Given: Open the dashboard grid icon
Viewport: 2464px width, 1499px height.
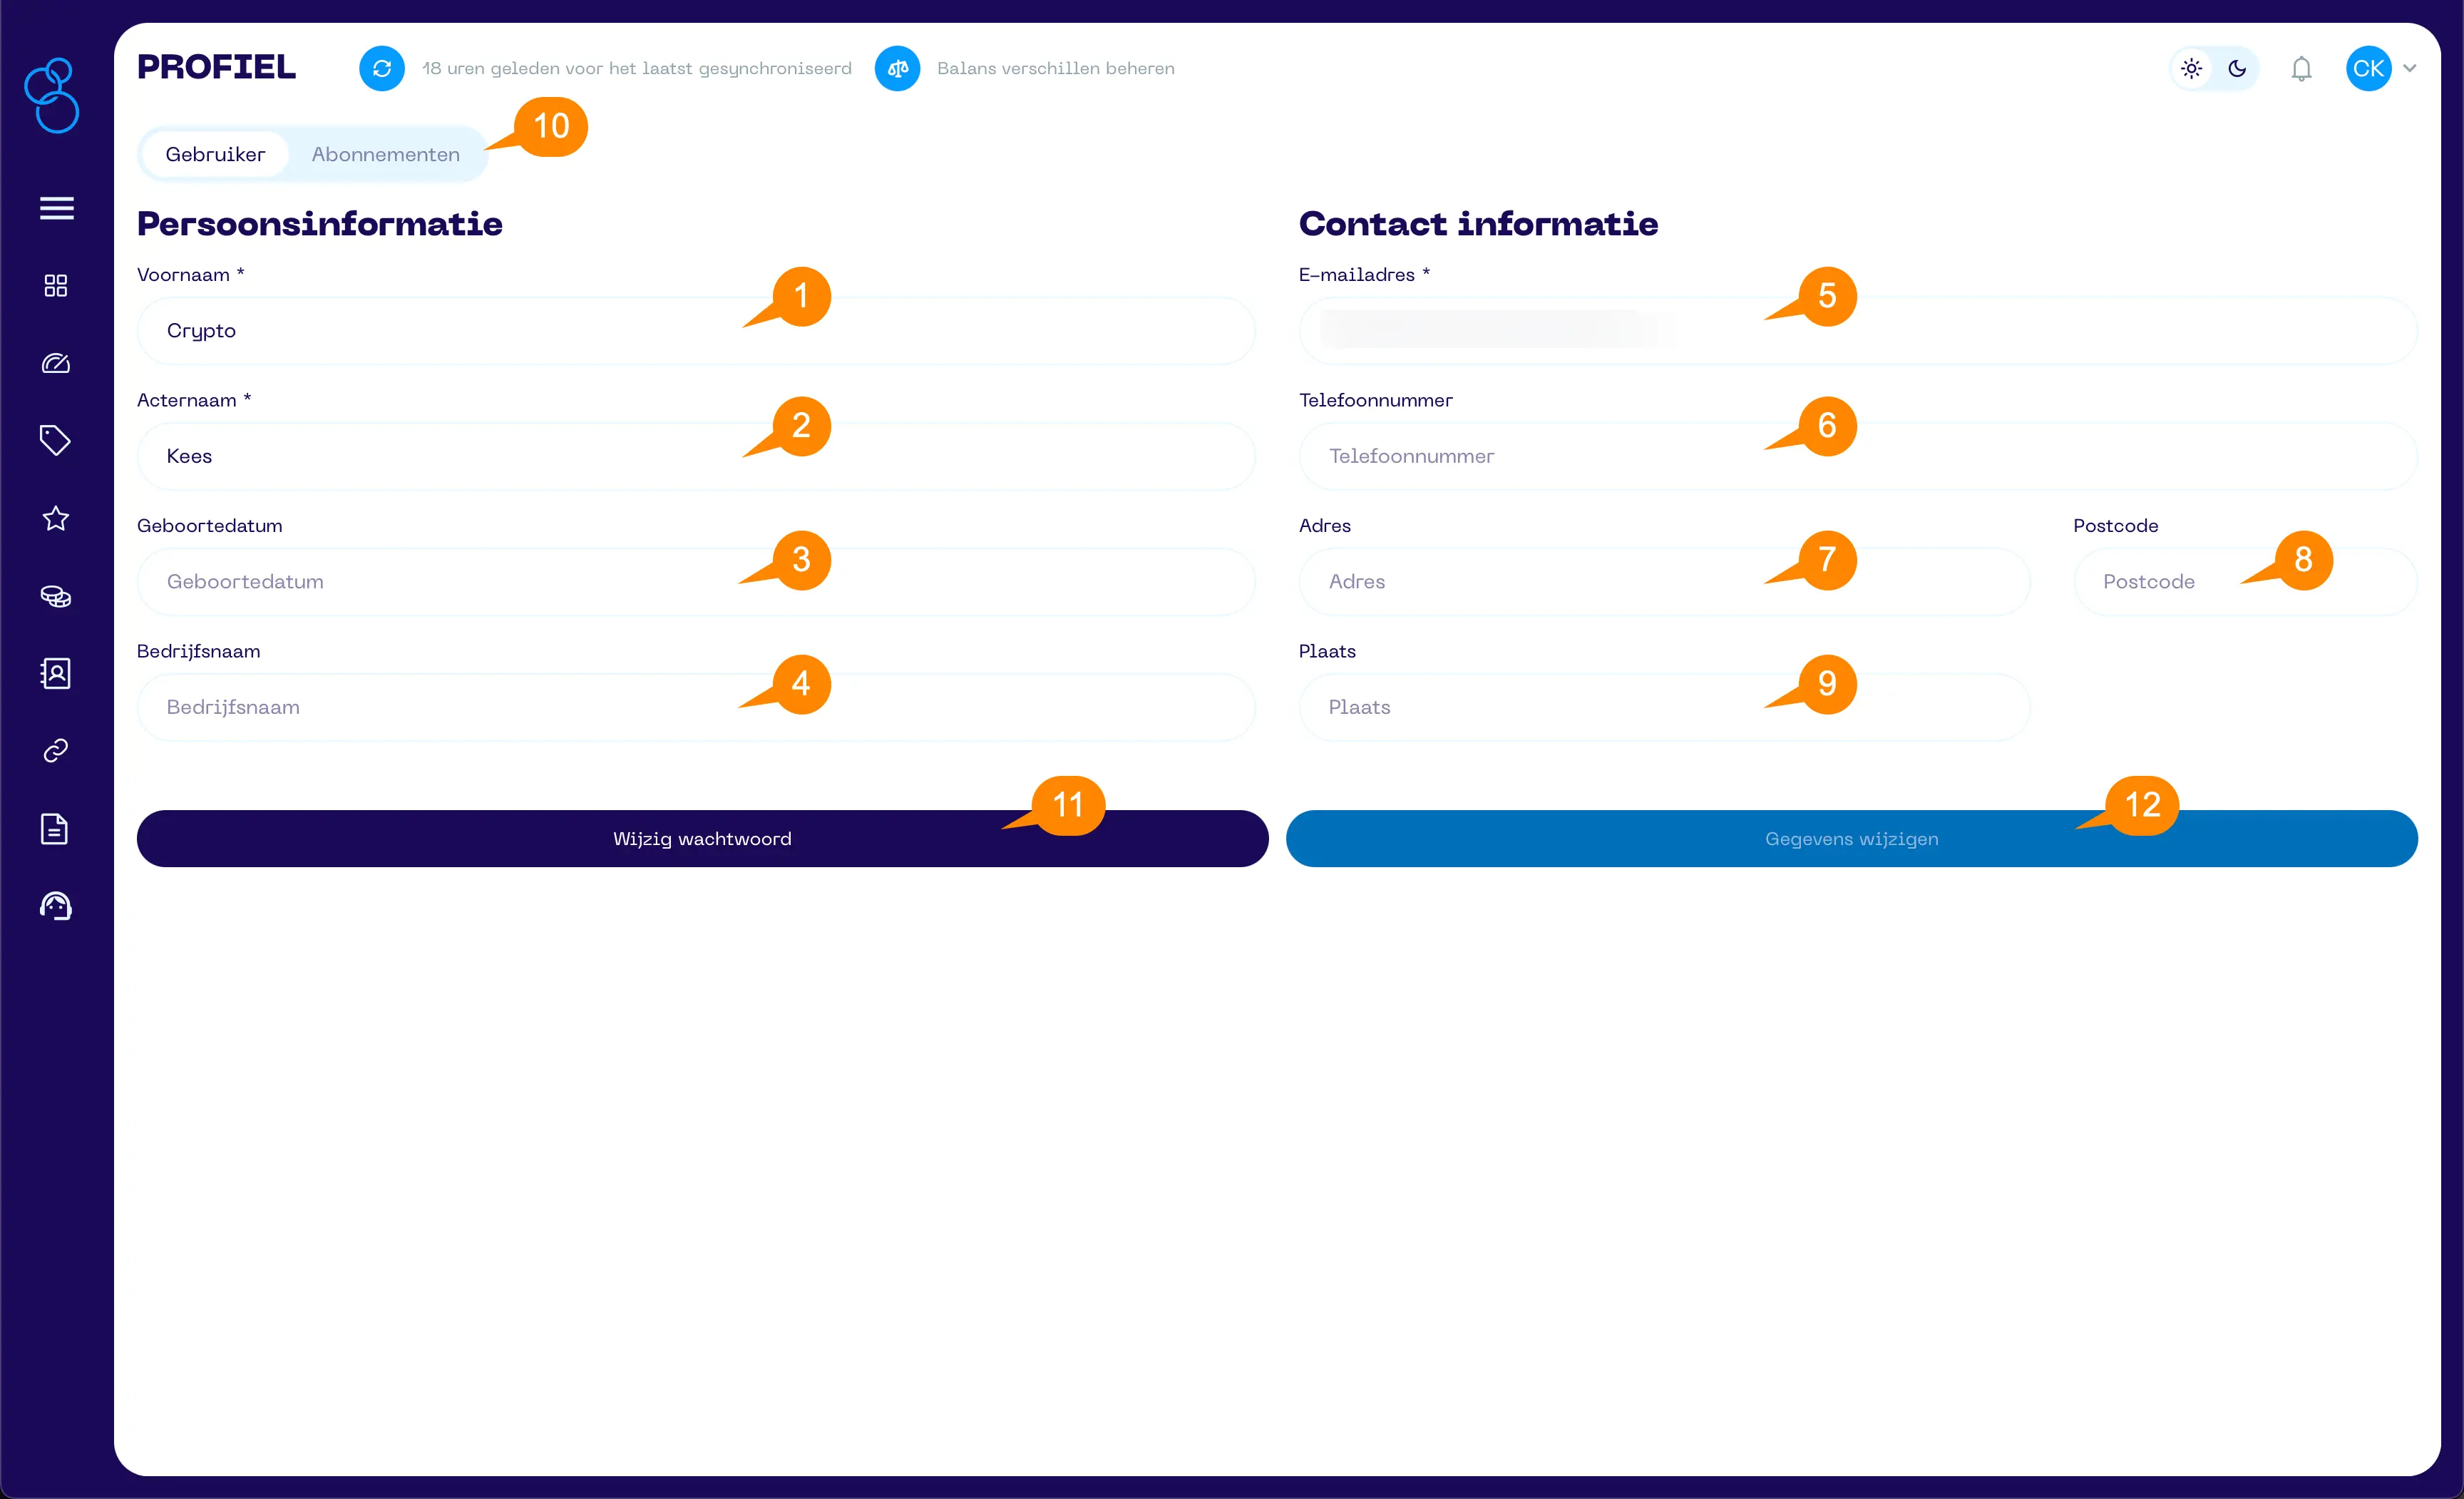Looking at the screenshot, I should click(x=56, y=286).
